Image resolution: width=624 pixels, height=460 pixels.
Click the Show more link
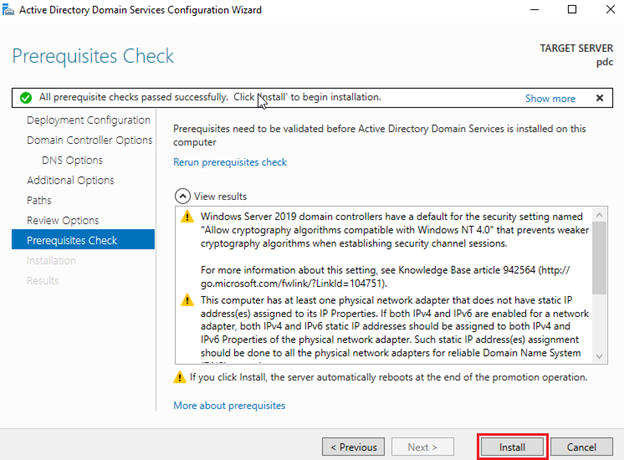point(550,98)
